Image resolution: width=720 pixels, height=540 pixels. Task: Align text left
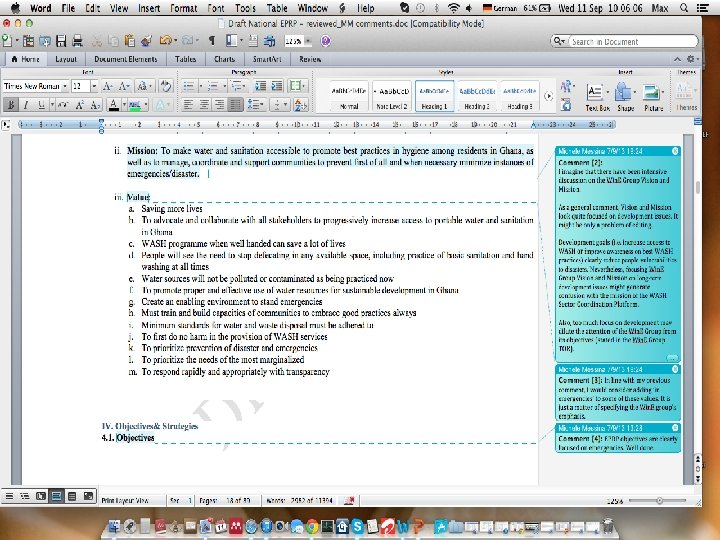188,105
